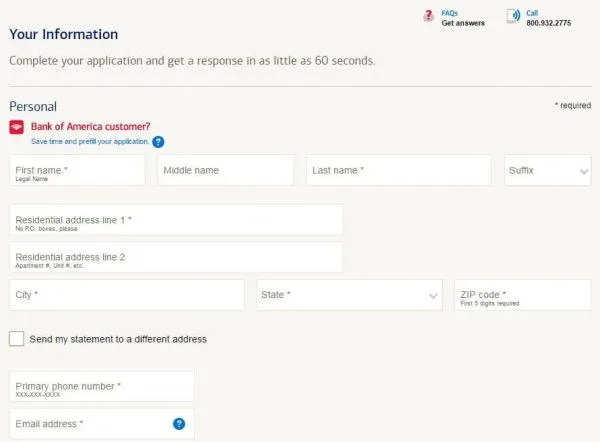Image resolution: width=600 pixels, height=442 pixels.
Task: Click the Bank of America logo icon
Action: [x=16, y=127]
